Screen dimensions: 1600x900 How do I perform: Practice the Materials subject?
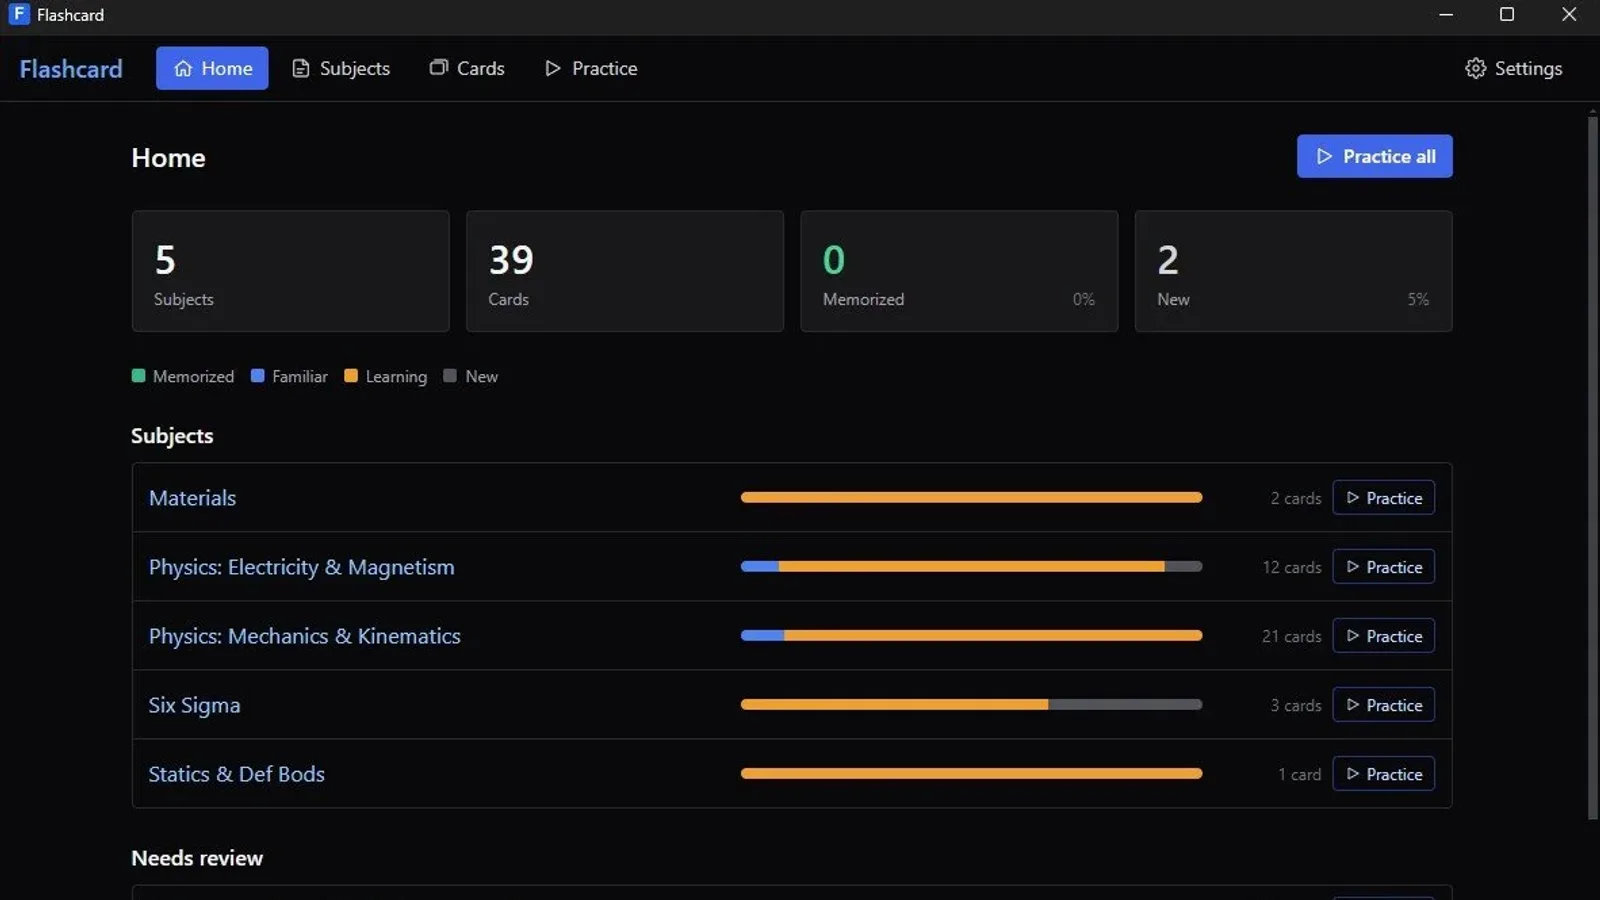[x=1383, y=498]
